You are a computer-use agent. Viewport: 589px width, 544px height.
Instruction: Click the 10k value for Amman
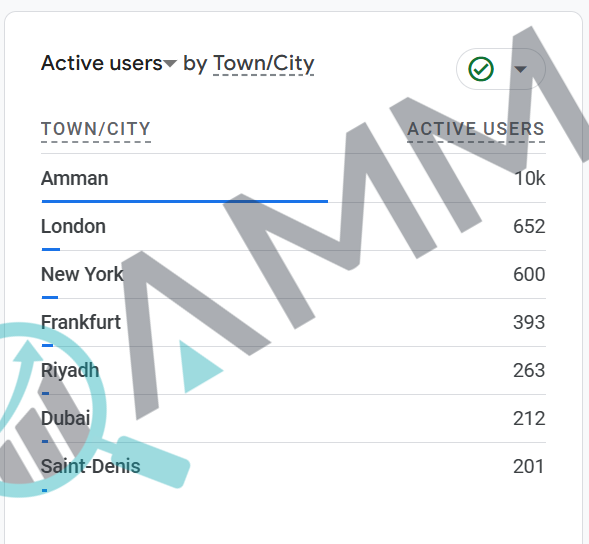pos(530,178)
